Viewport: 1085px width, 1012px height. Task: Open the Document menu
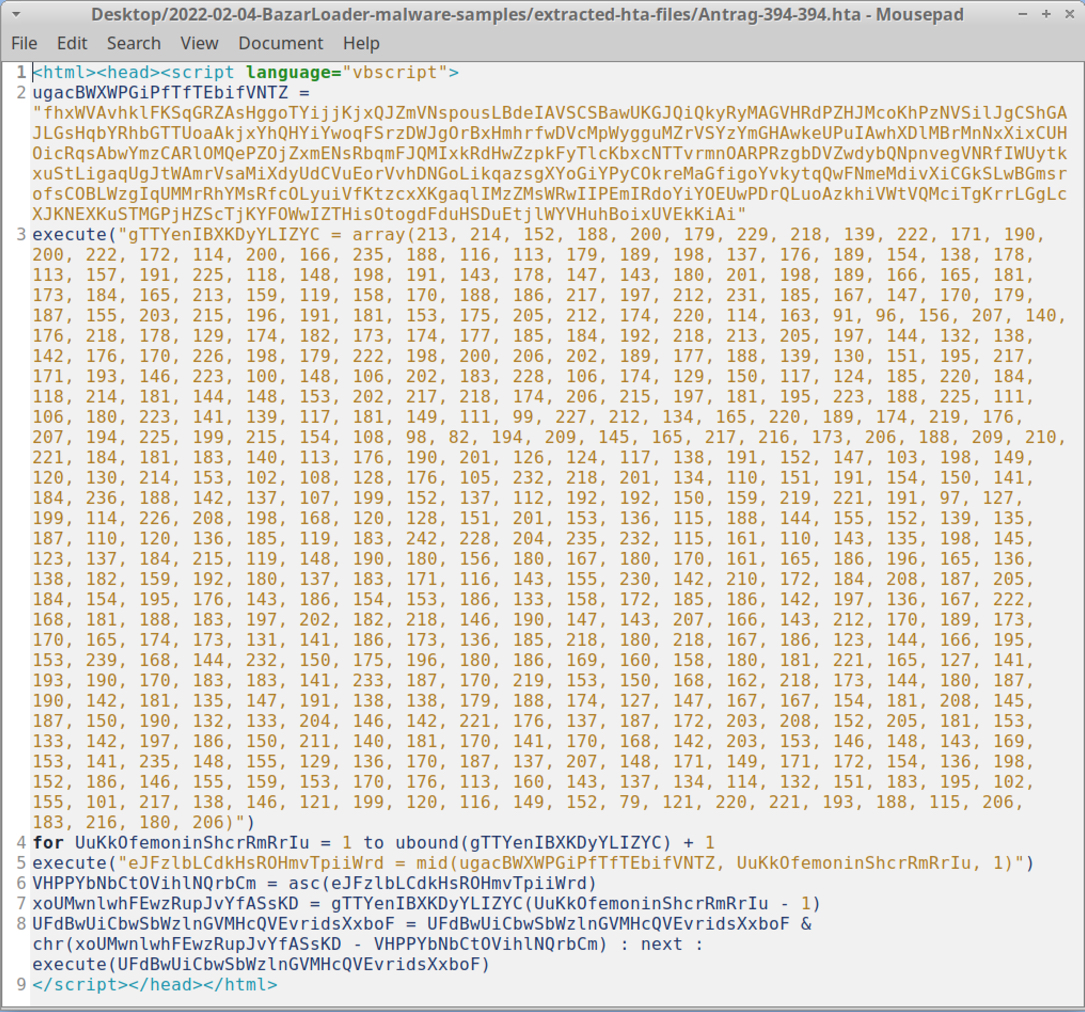(x=280, y=44)
